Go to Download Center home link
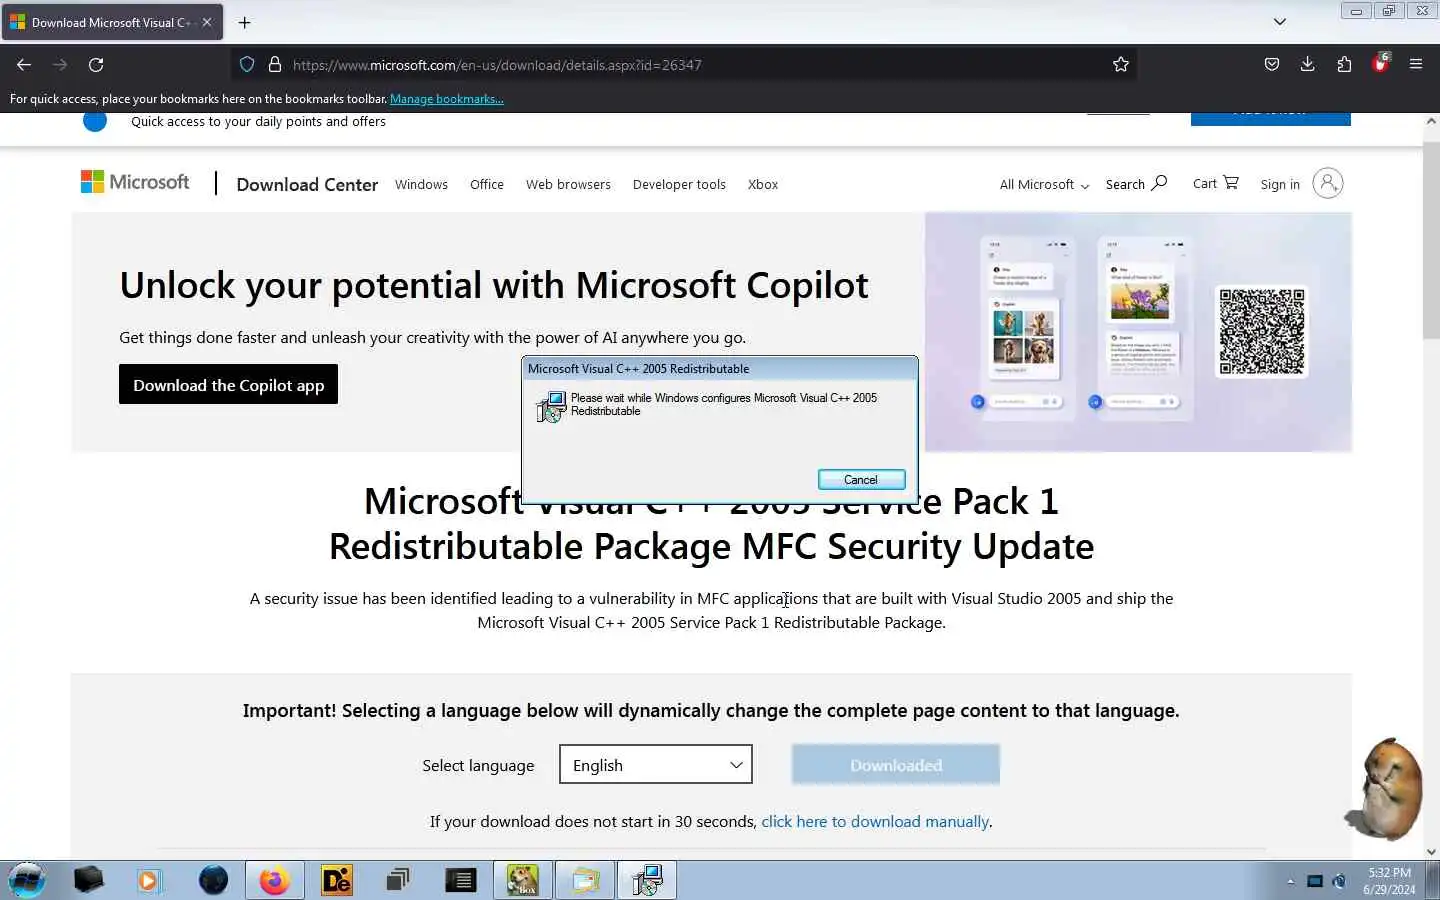This screenshot has width=1440, height=900. pos(307,184)
